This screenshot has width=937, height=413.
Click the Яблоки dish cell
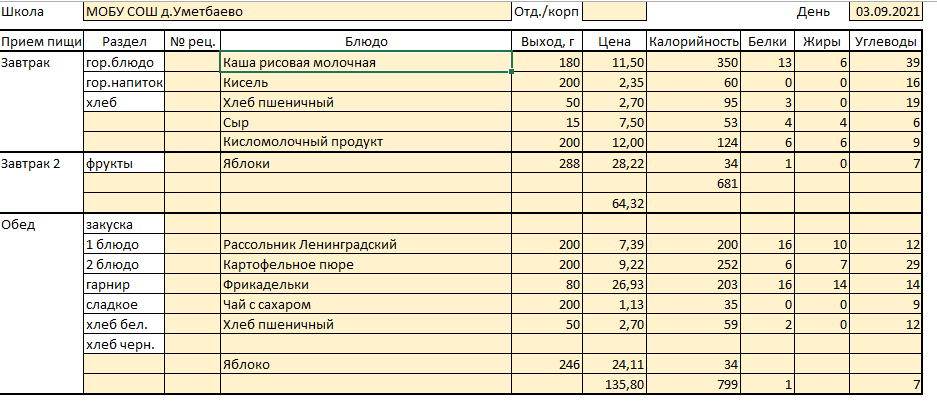click(x=366, y=164)
